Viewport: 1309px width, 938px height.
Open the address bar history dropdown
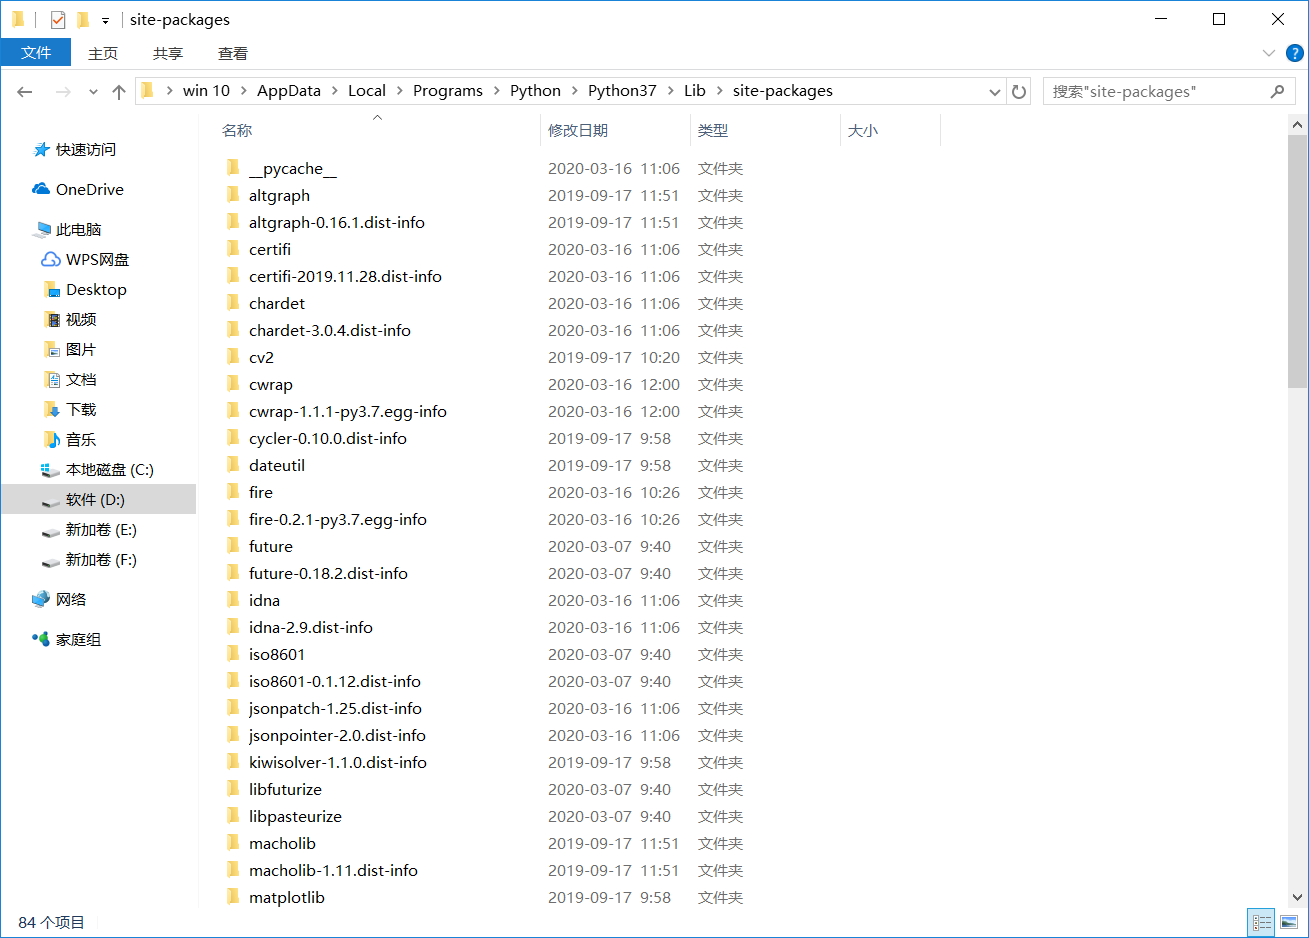point(994,91)
